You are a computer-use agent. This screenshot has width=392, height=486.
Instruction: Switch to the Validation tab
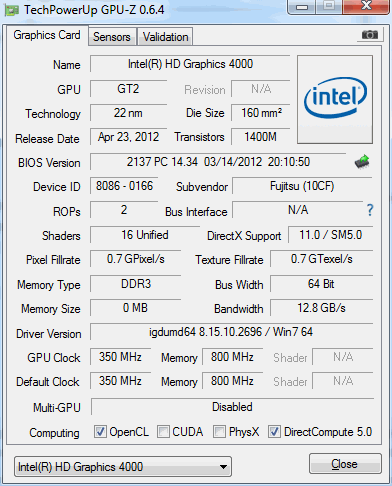click(x=165, y=37)
